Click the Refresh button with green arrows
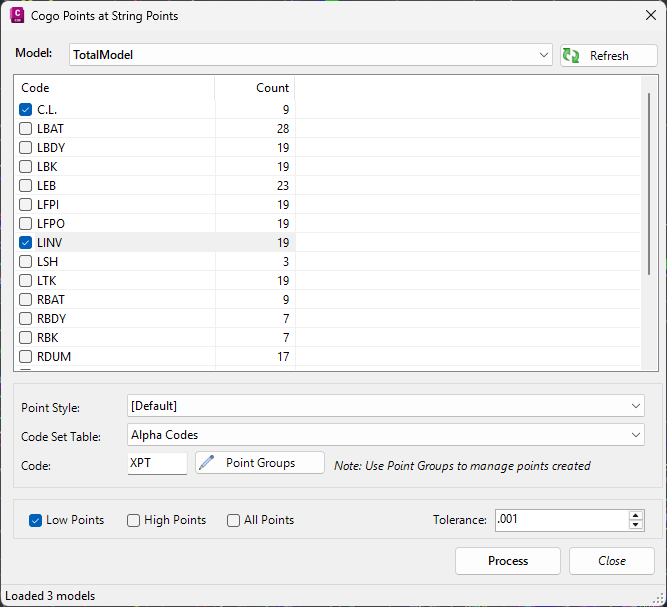667x607 pixels. pos(608,56)
